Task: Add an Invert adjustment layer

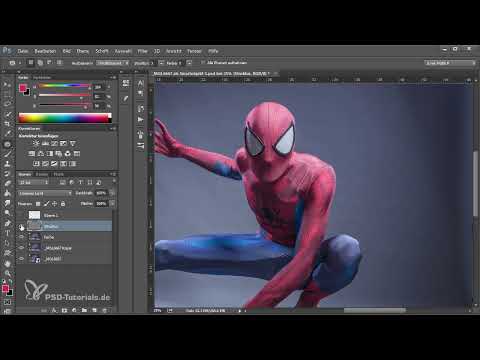Action: point(36,164)
